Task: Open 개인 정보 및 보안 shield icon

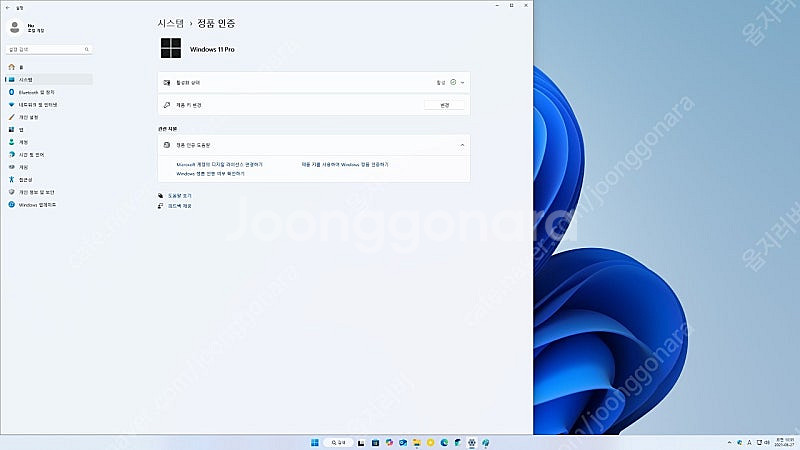Action: [x=12, y=192]
